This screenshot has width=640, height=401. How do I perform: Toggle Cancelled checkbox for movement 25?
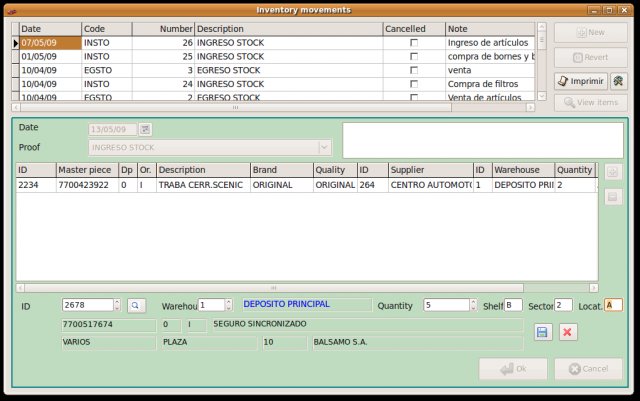(414, 56)
